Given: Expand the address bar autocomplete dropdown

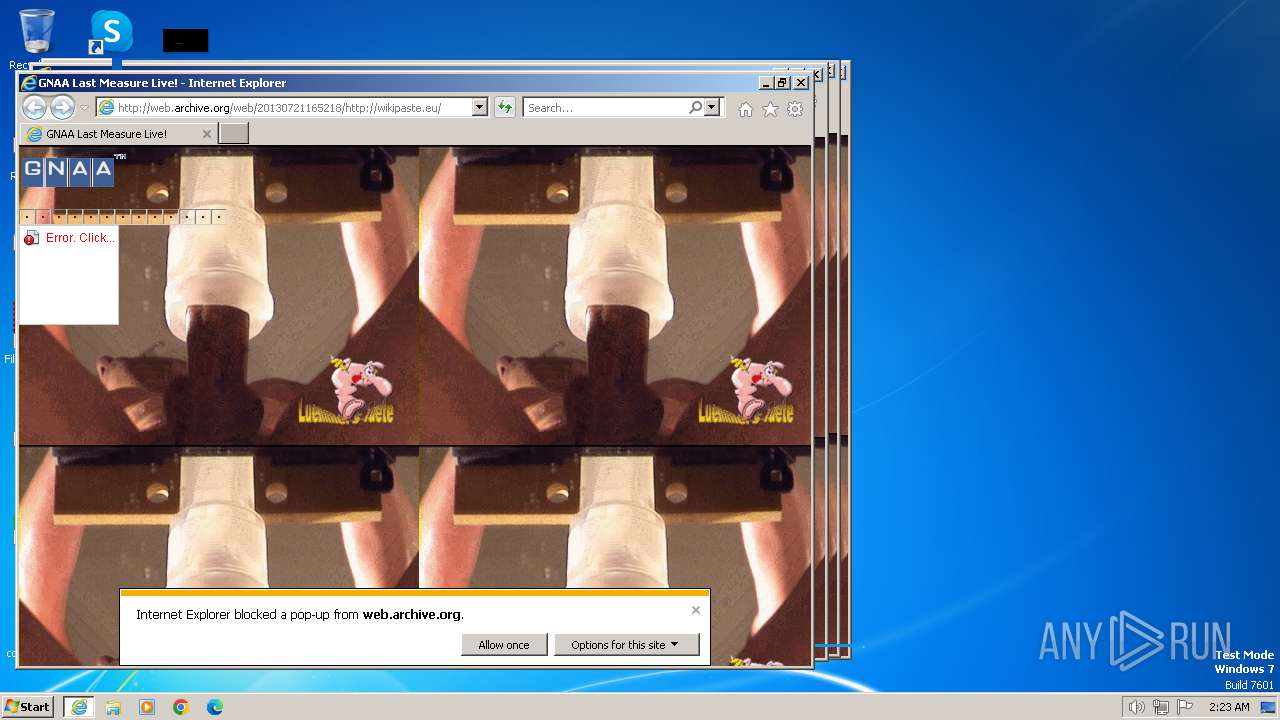Looking at the screenshot, I should (x=480, y=108).
